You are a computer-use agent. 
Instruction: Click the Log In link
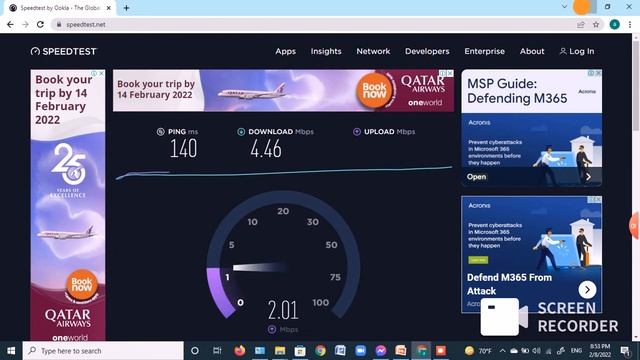[x=577, y=51]
